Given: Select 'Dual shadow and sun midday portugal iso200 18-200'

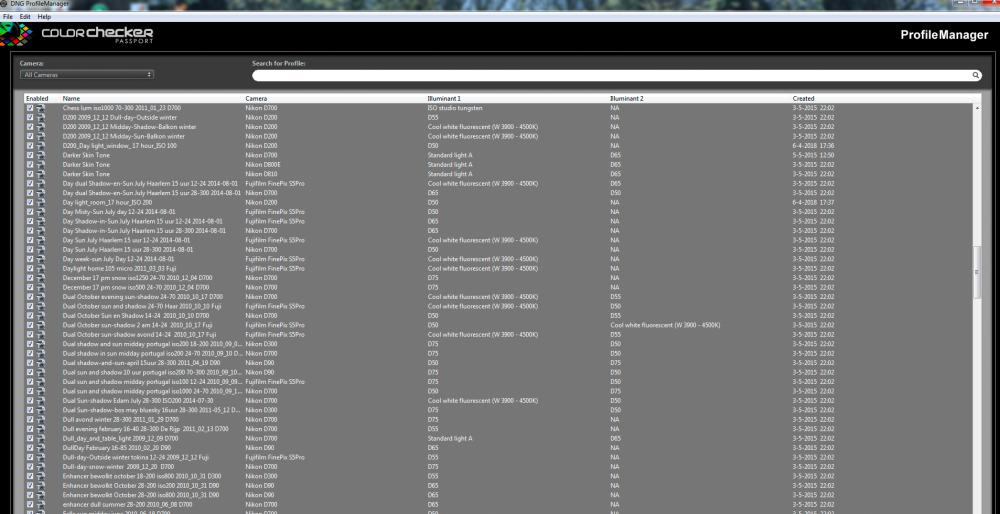Looking at the screenshot, I should point(152,344).
